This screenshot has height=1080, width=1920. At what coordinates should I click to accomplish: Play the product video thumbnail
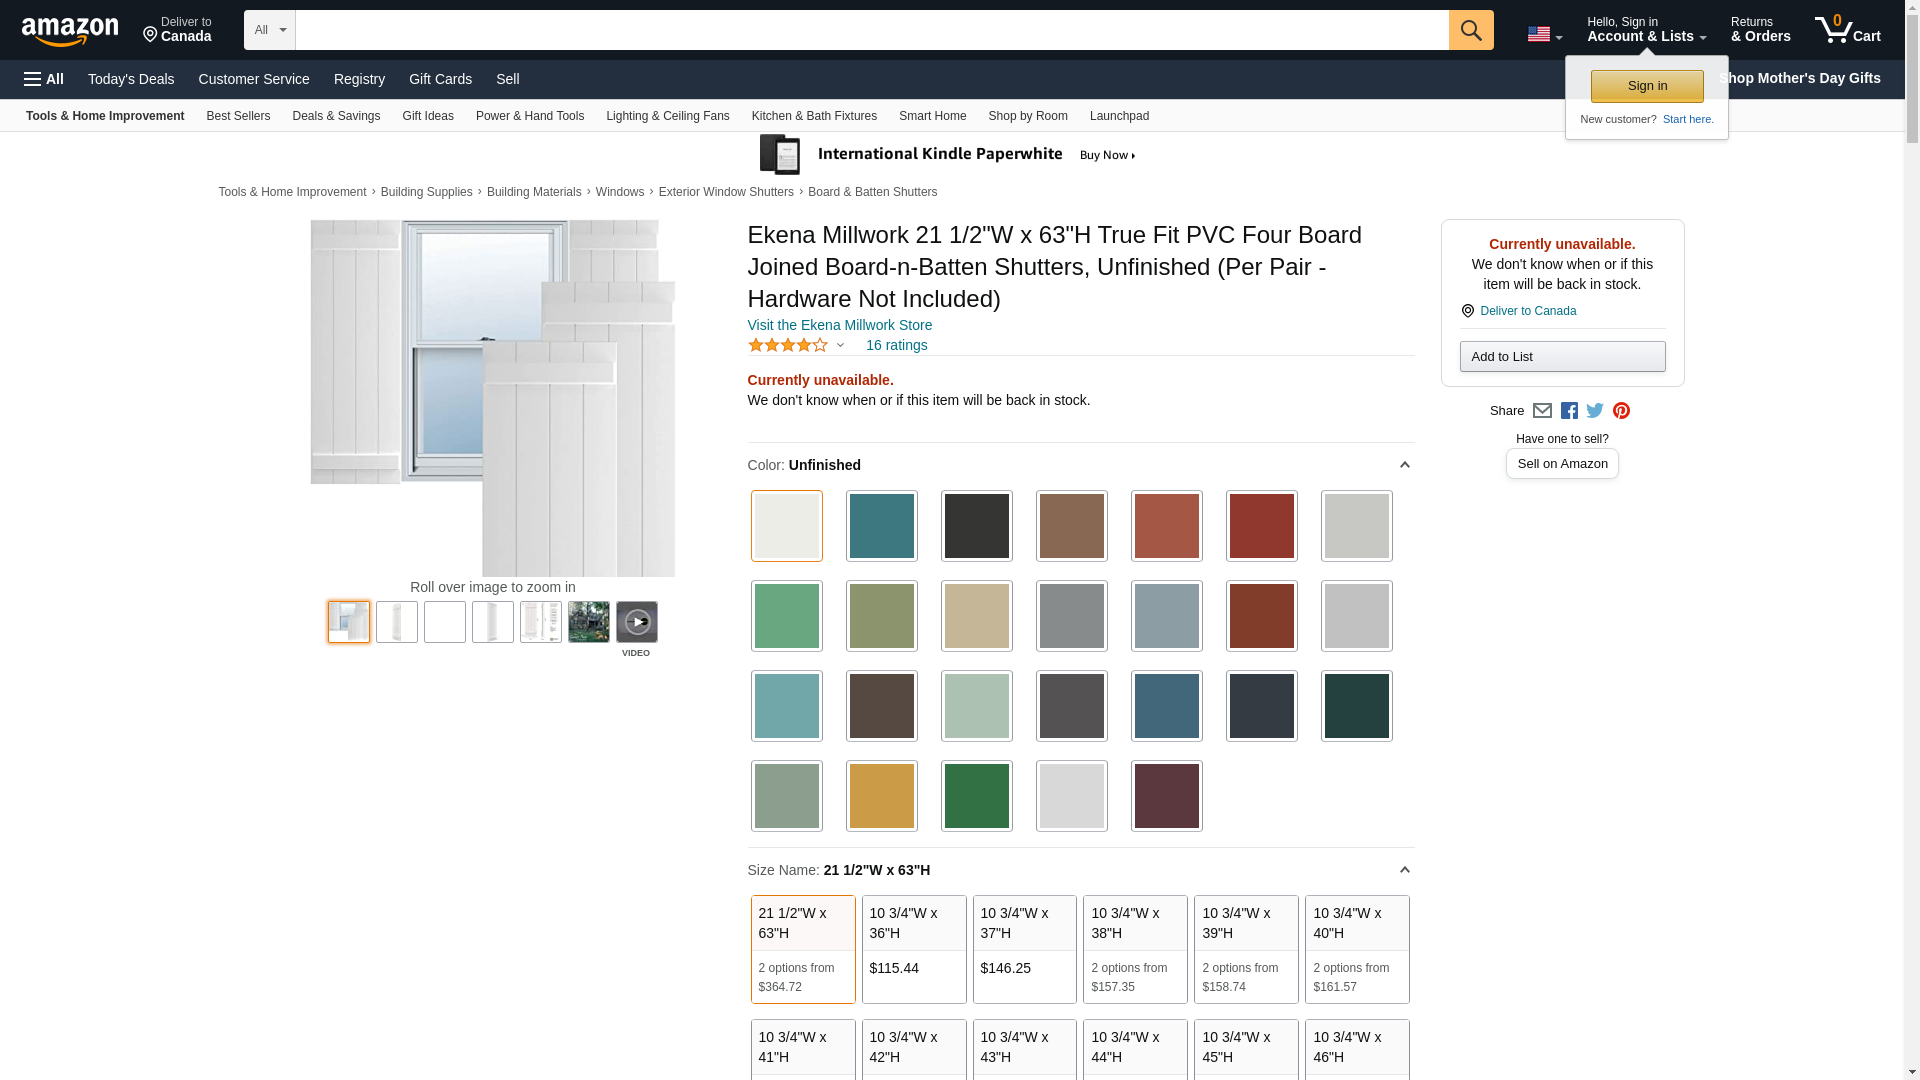point(636,622)
